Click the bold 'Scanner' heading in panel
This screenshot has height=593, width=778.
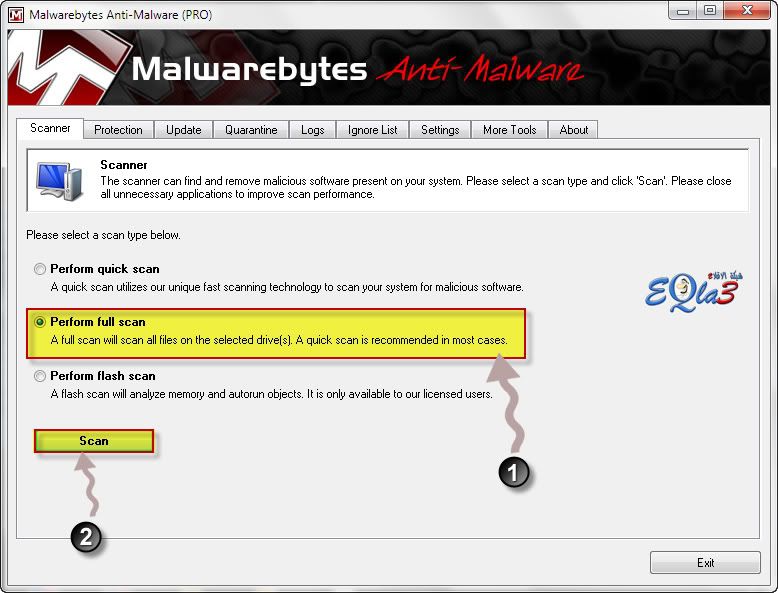[x=124, y=165]
